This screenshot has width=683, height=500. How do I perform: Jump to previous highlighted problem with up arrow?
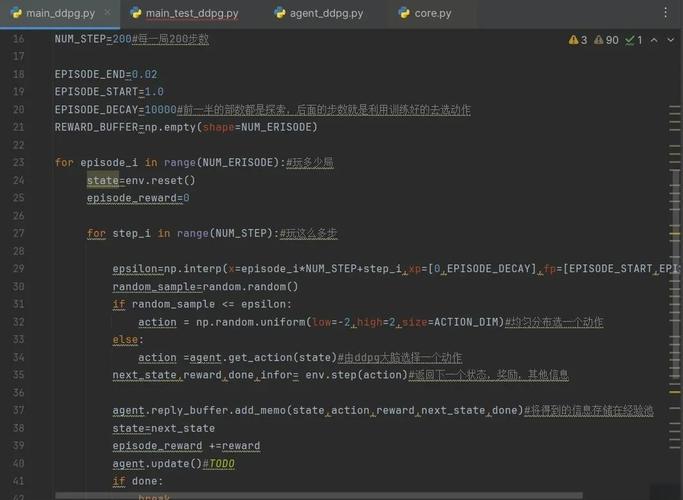(x=655, y=40)
